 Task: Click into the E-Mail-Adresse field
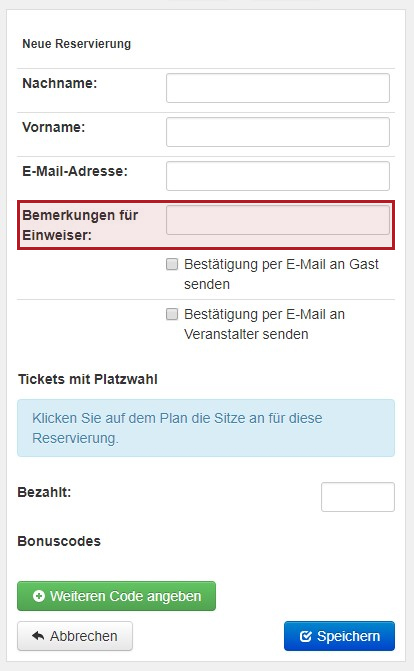pos(278,176)
